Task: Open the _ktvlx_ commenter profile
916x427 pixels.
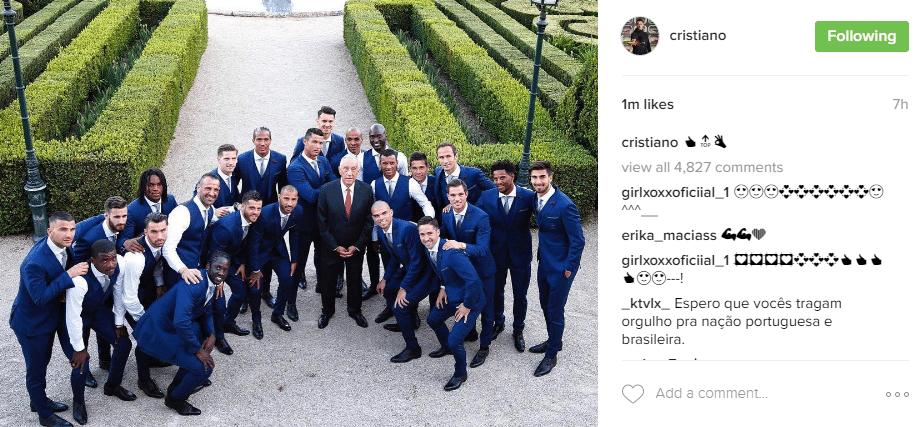Action: point(645,304)
